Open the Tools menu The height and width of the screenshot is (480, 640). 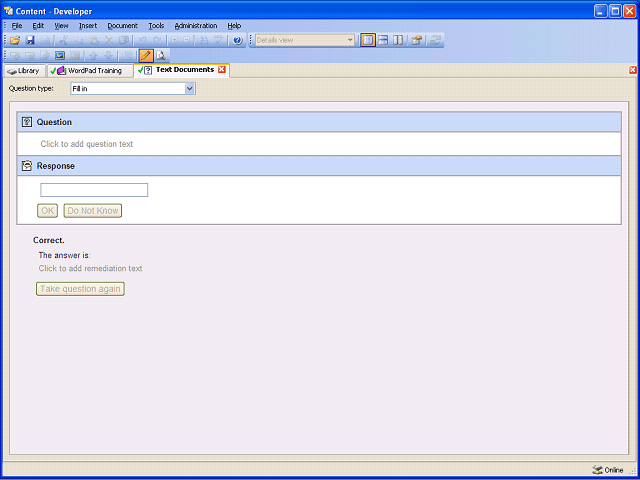coord(156,26)
